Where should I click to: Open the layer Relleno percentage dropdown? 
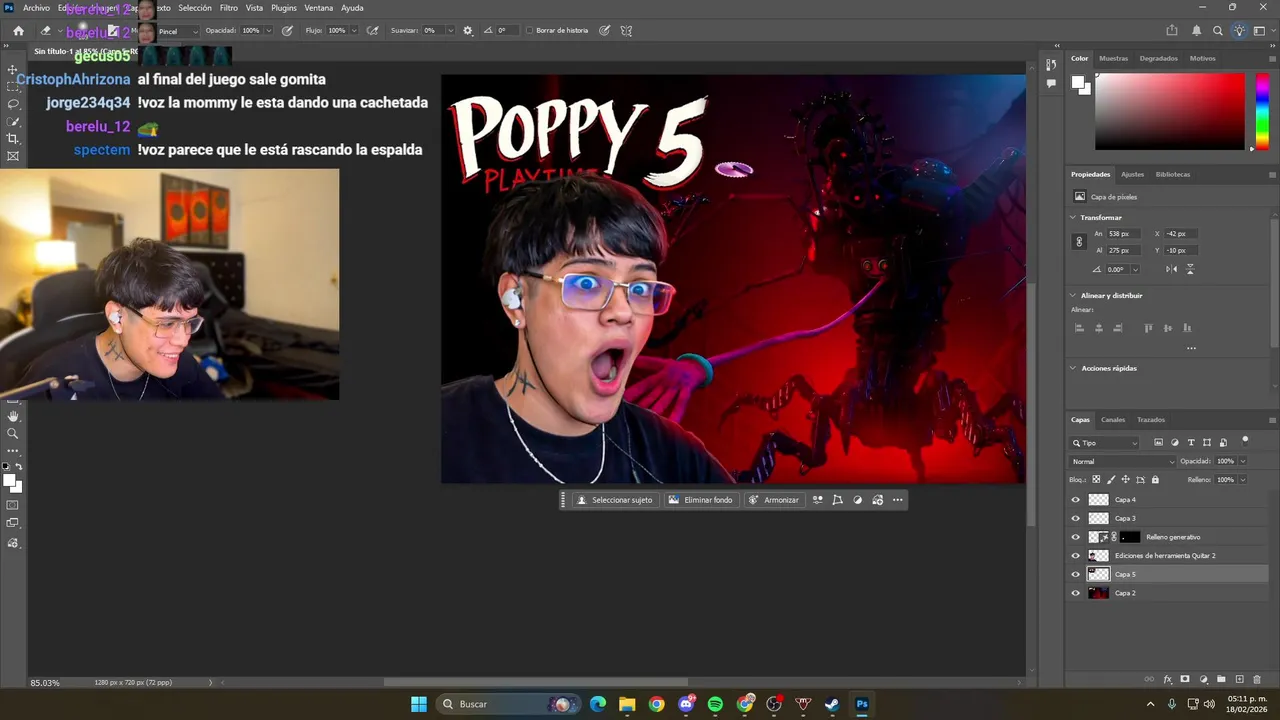(1243, 480)
